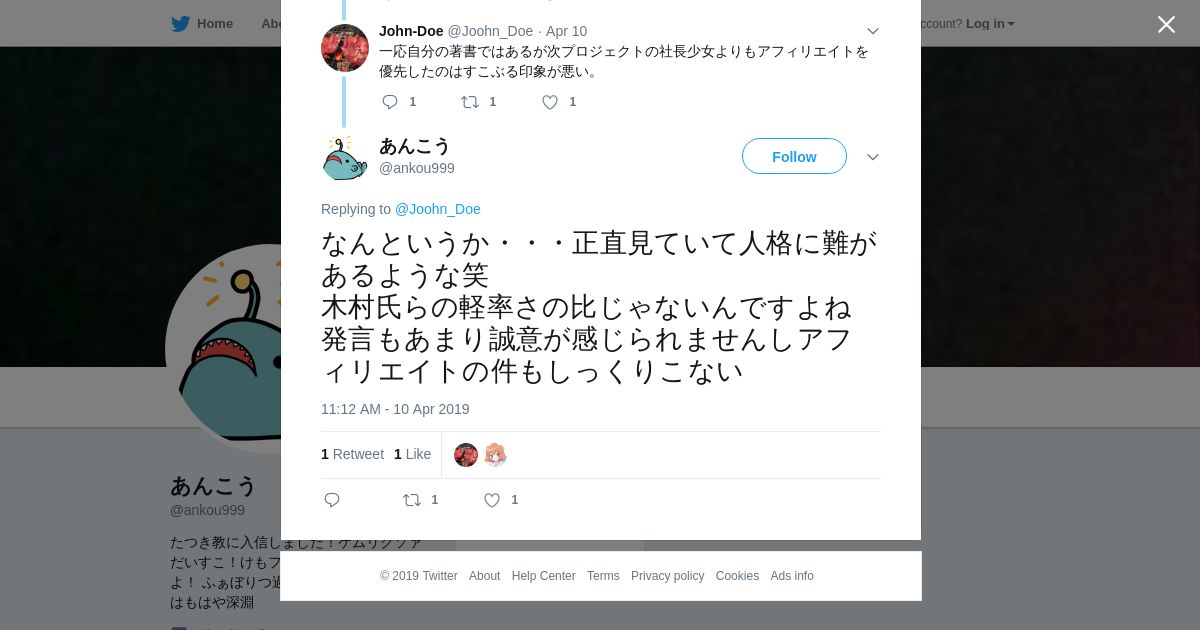Expand more options chevron on John-Doe's tweet
1200x630 pixels.
[x=873, y=31]
